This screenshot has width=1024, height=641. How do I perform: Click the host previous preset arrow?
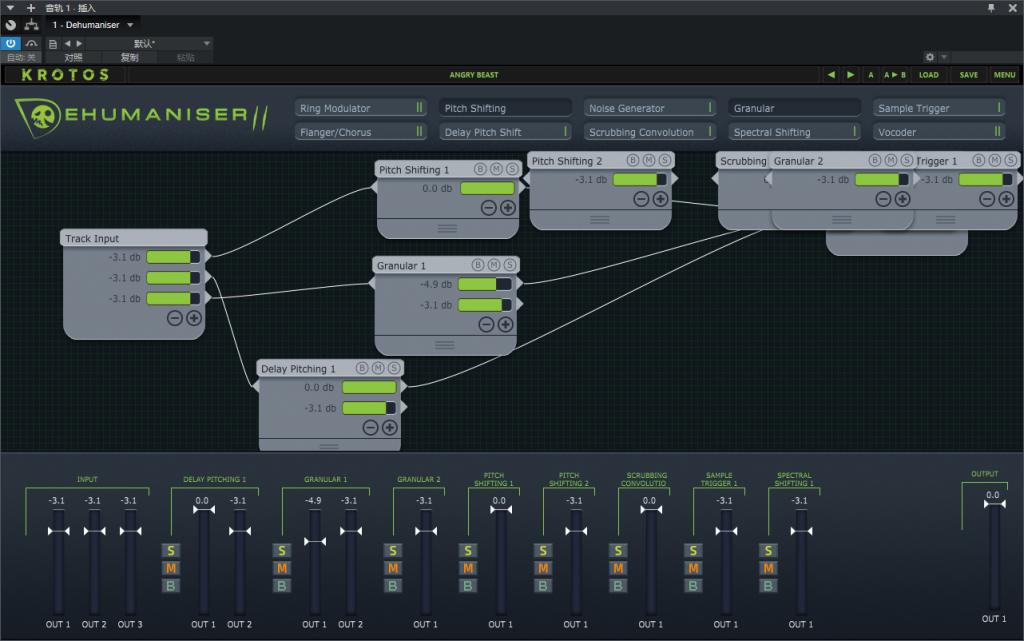point(67,44)
